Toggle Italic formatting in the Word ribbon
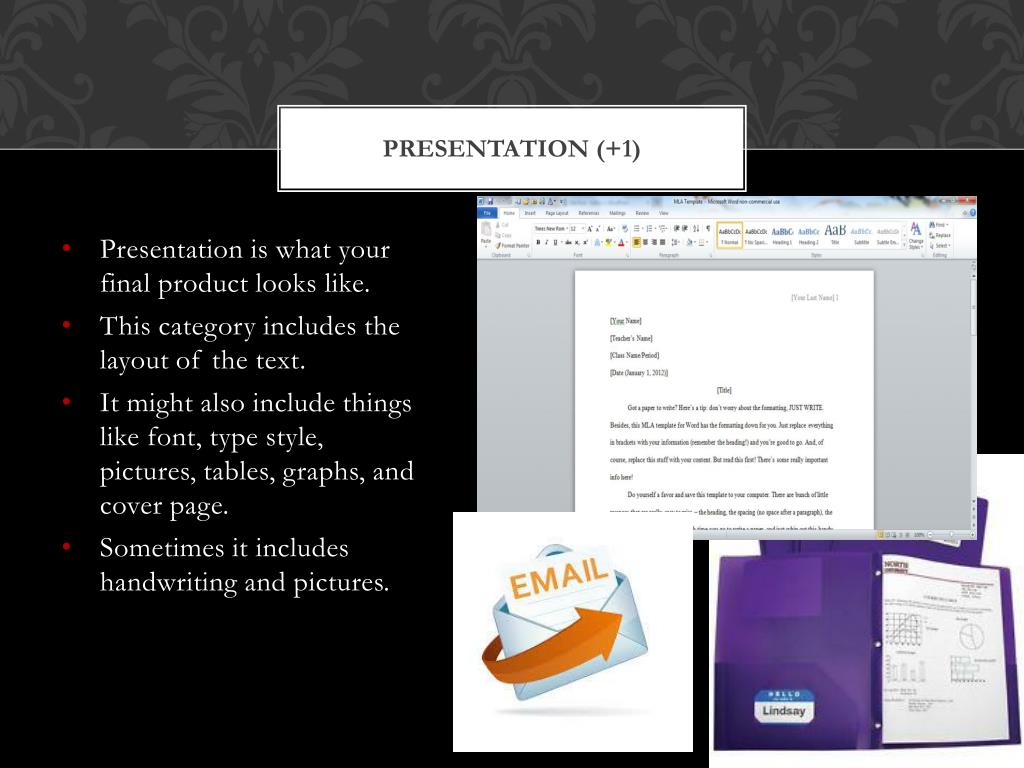This screenshot has height=768, width=1024. (x=547, y=242)
